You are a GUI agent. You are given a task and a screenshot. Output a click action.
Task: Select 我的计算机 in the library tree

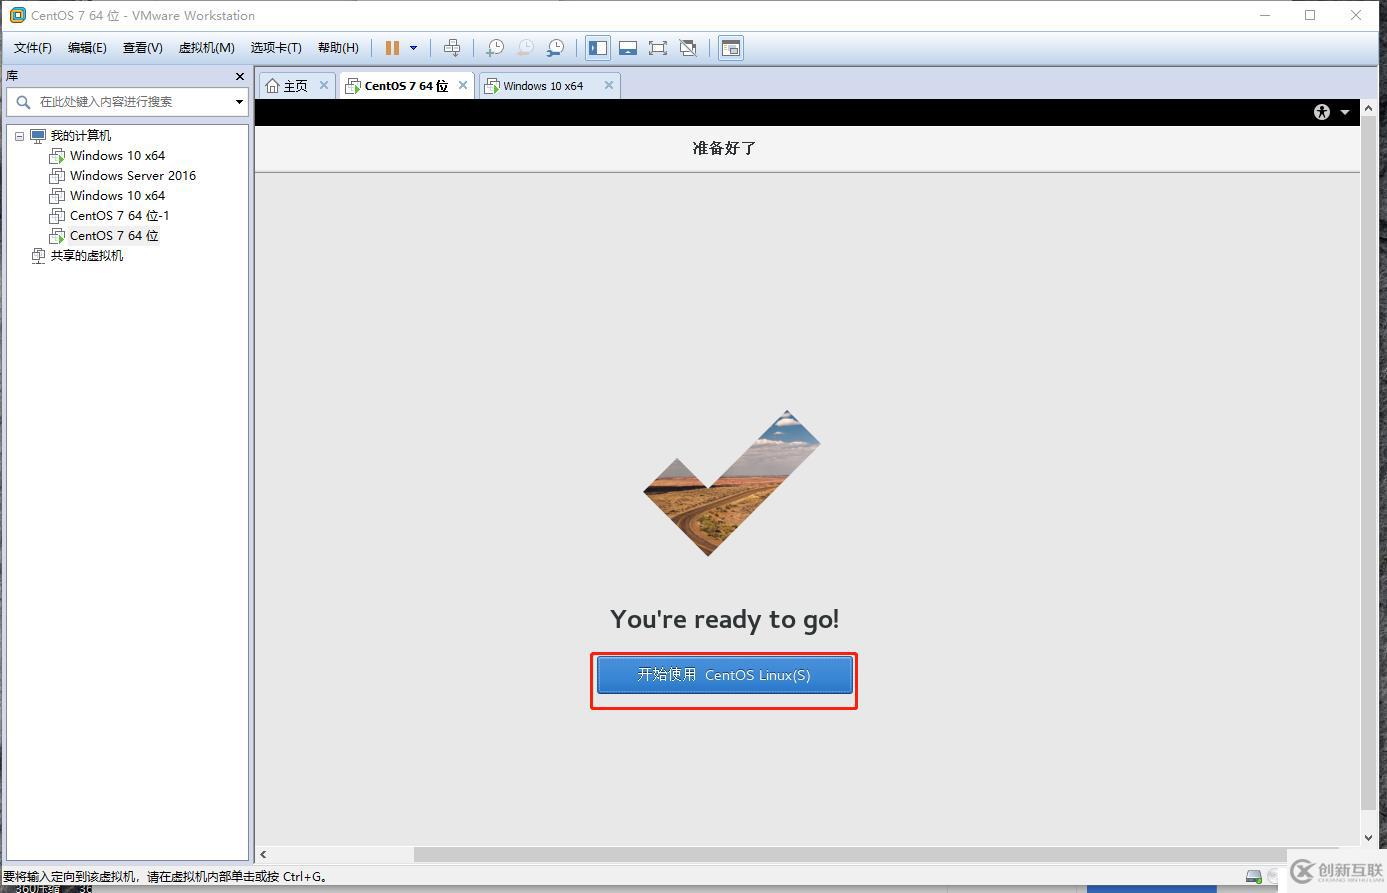click(x=81, y=136)
